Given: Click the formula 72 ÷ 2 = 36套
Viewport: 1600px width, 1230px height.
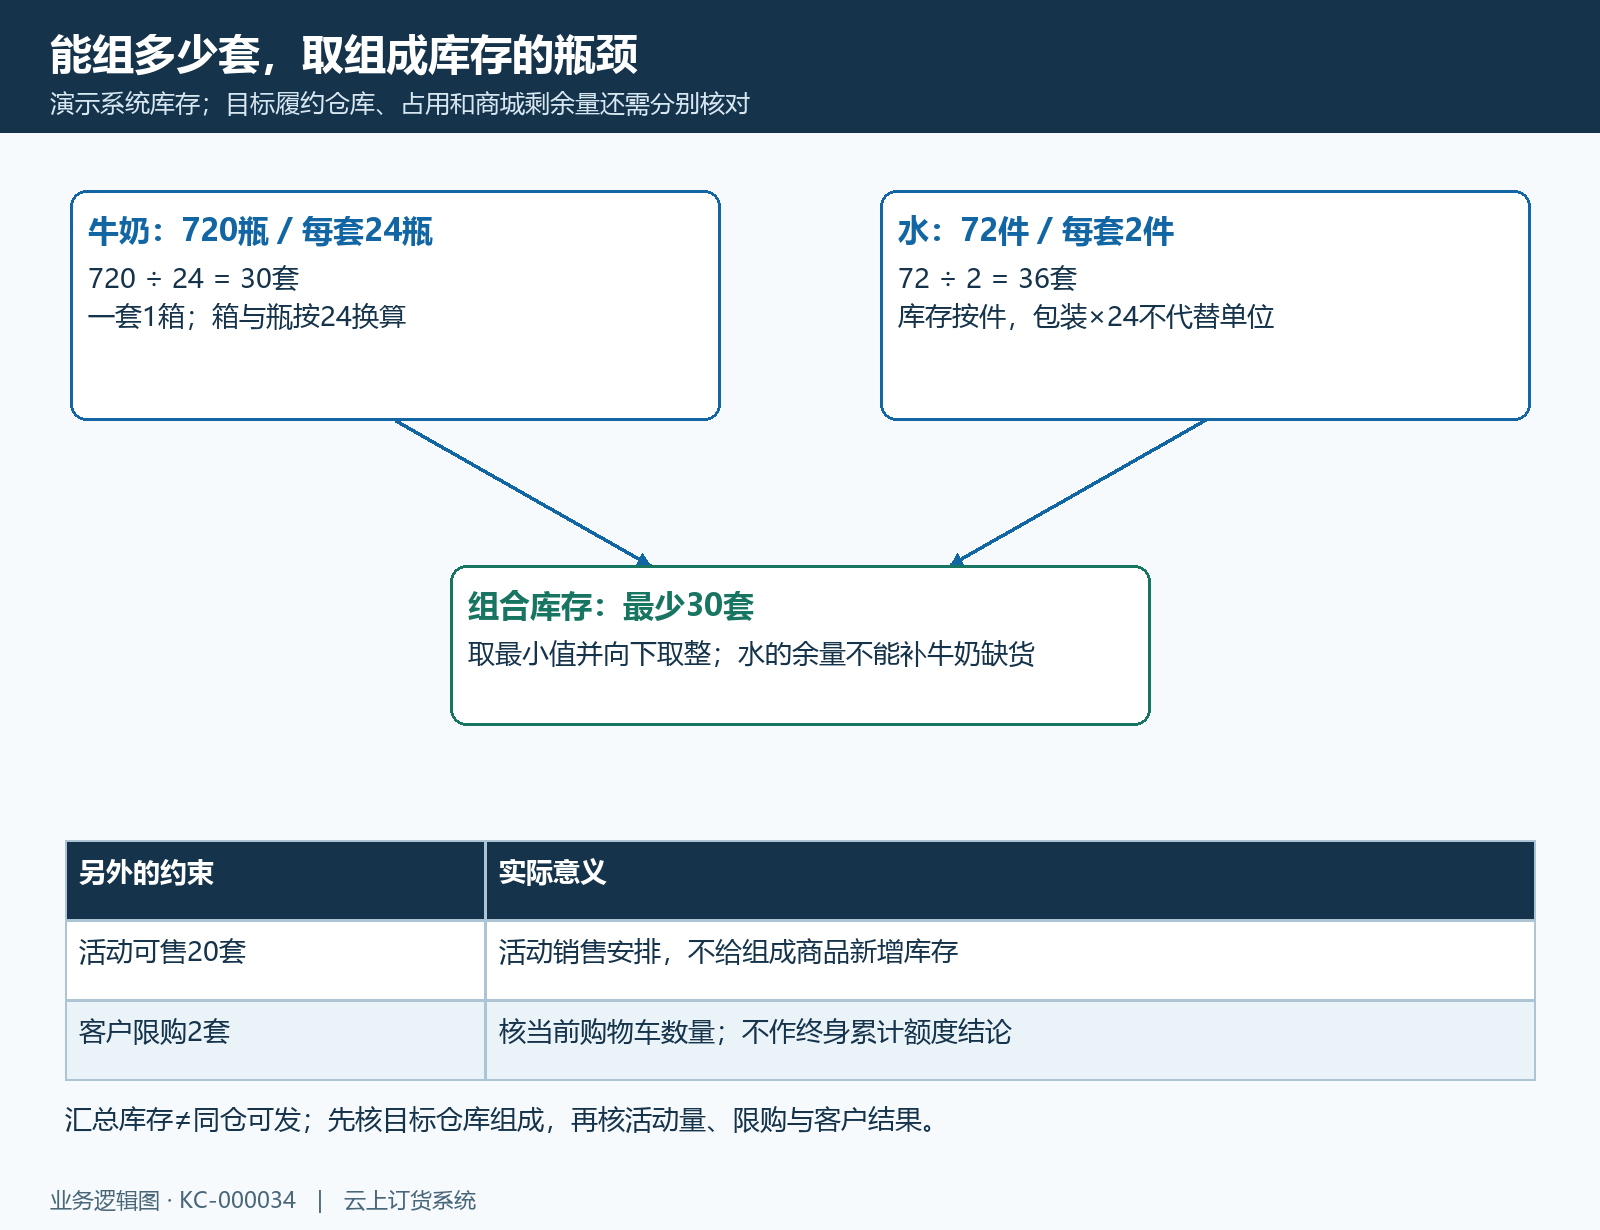Looking at the screenshot, I should pos(987,278).
